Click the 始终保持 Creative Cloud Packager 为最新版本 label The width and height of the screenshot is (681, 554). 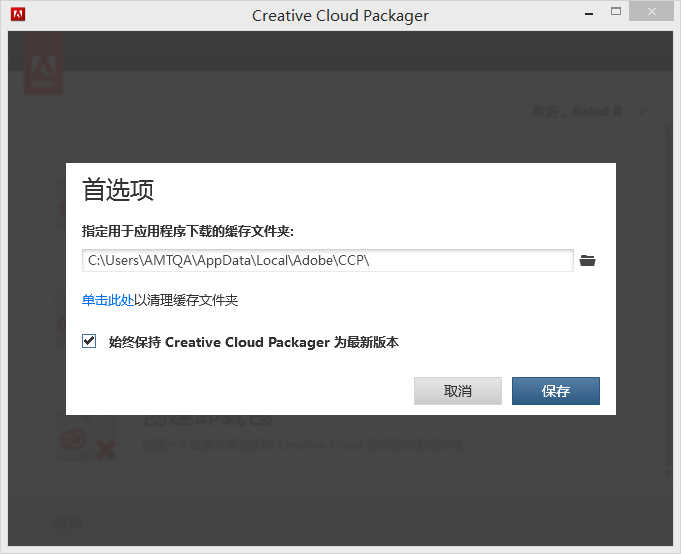coord(254,342)
